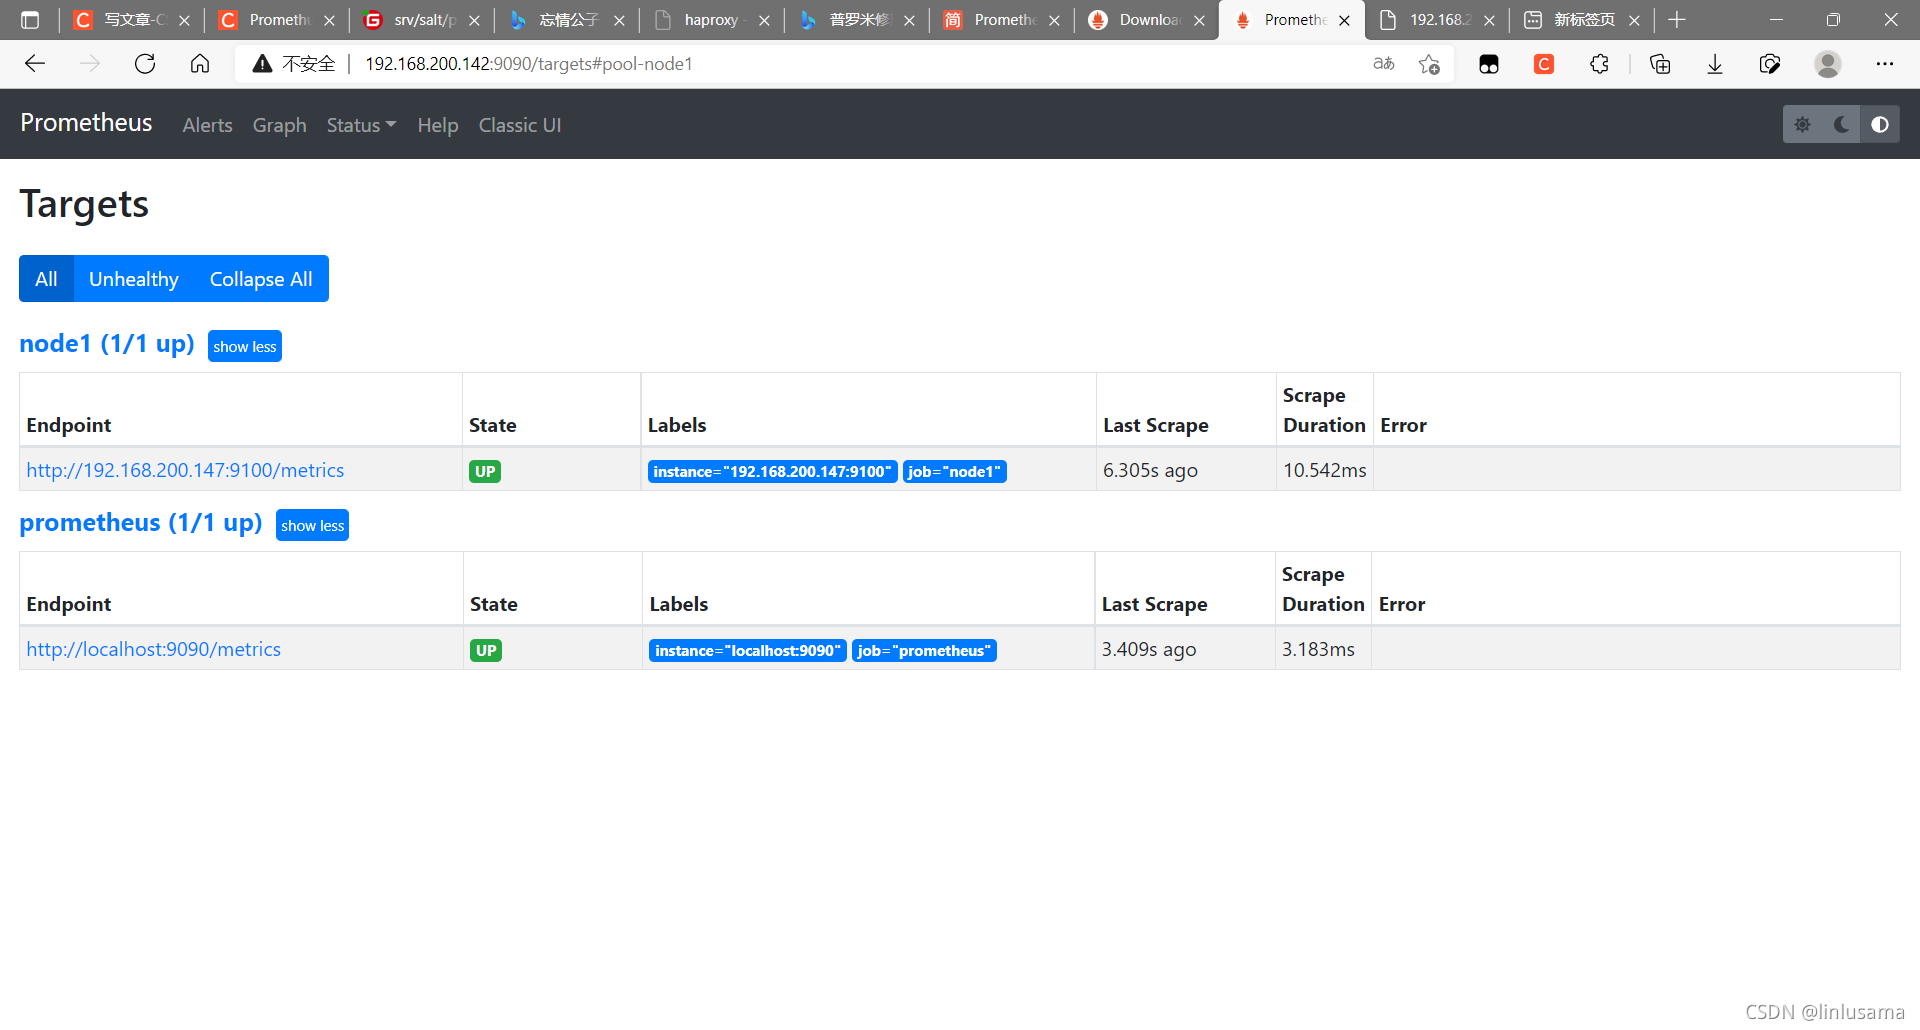Click the prometheus (1/1 up) heading
The height and width of the screenshot is (1030, 1920).
[x=141, y=522]
